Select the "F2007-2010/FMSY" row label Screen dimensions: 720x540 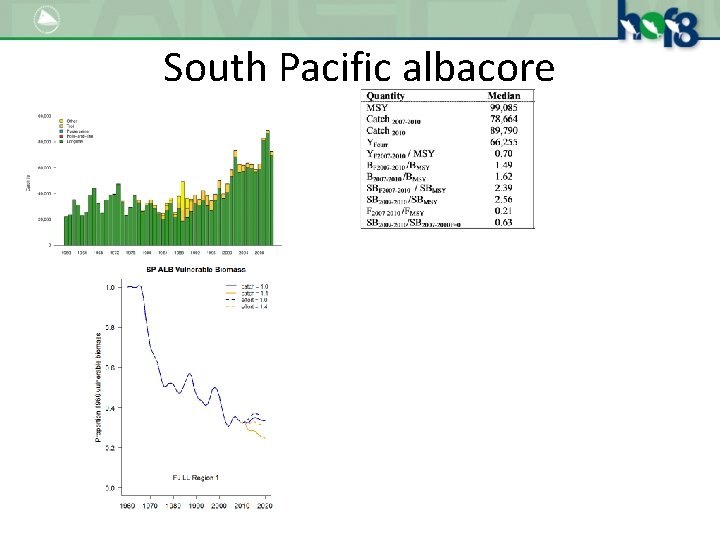[395, 212]
